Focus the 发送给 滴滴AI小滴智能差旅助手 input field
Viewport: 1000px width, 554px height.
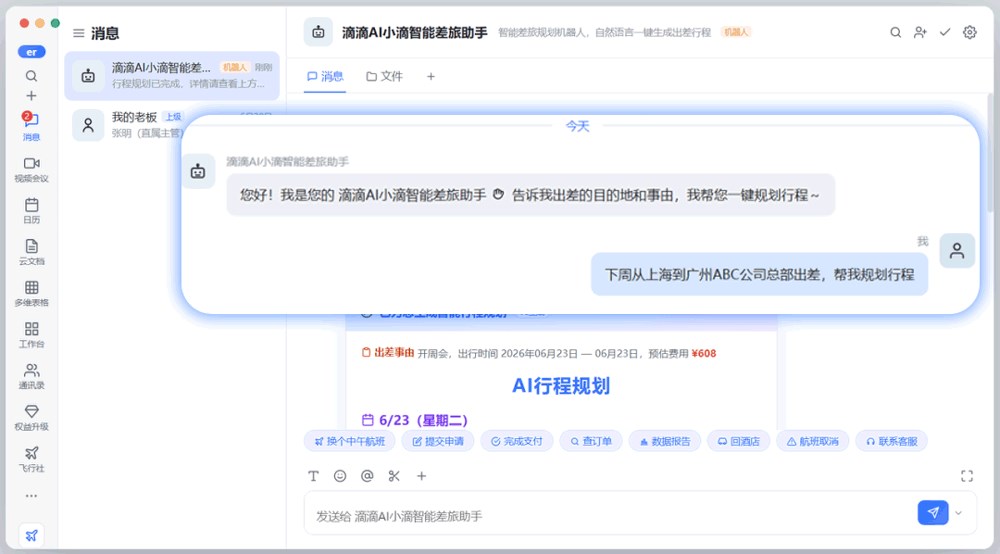point(610,515)
